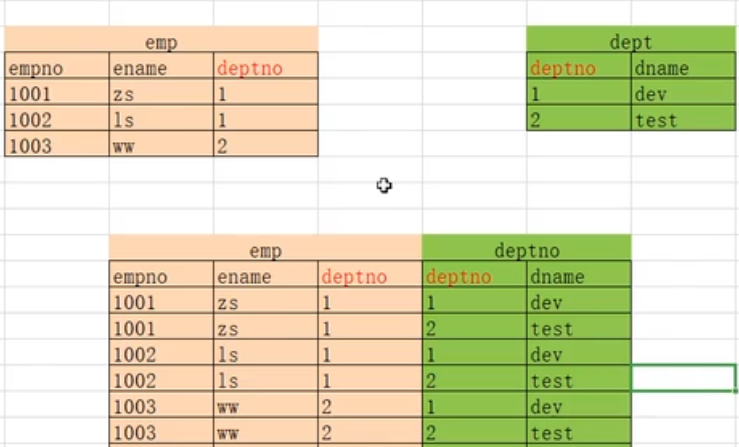The width and height of the screenshot is (739, 447).
Task: Select 'empno' header in the top emp table
Action: click(x=57, y=68)
